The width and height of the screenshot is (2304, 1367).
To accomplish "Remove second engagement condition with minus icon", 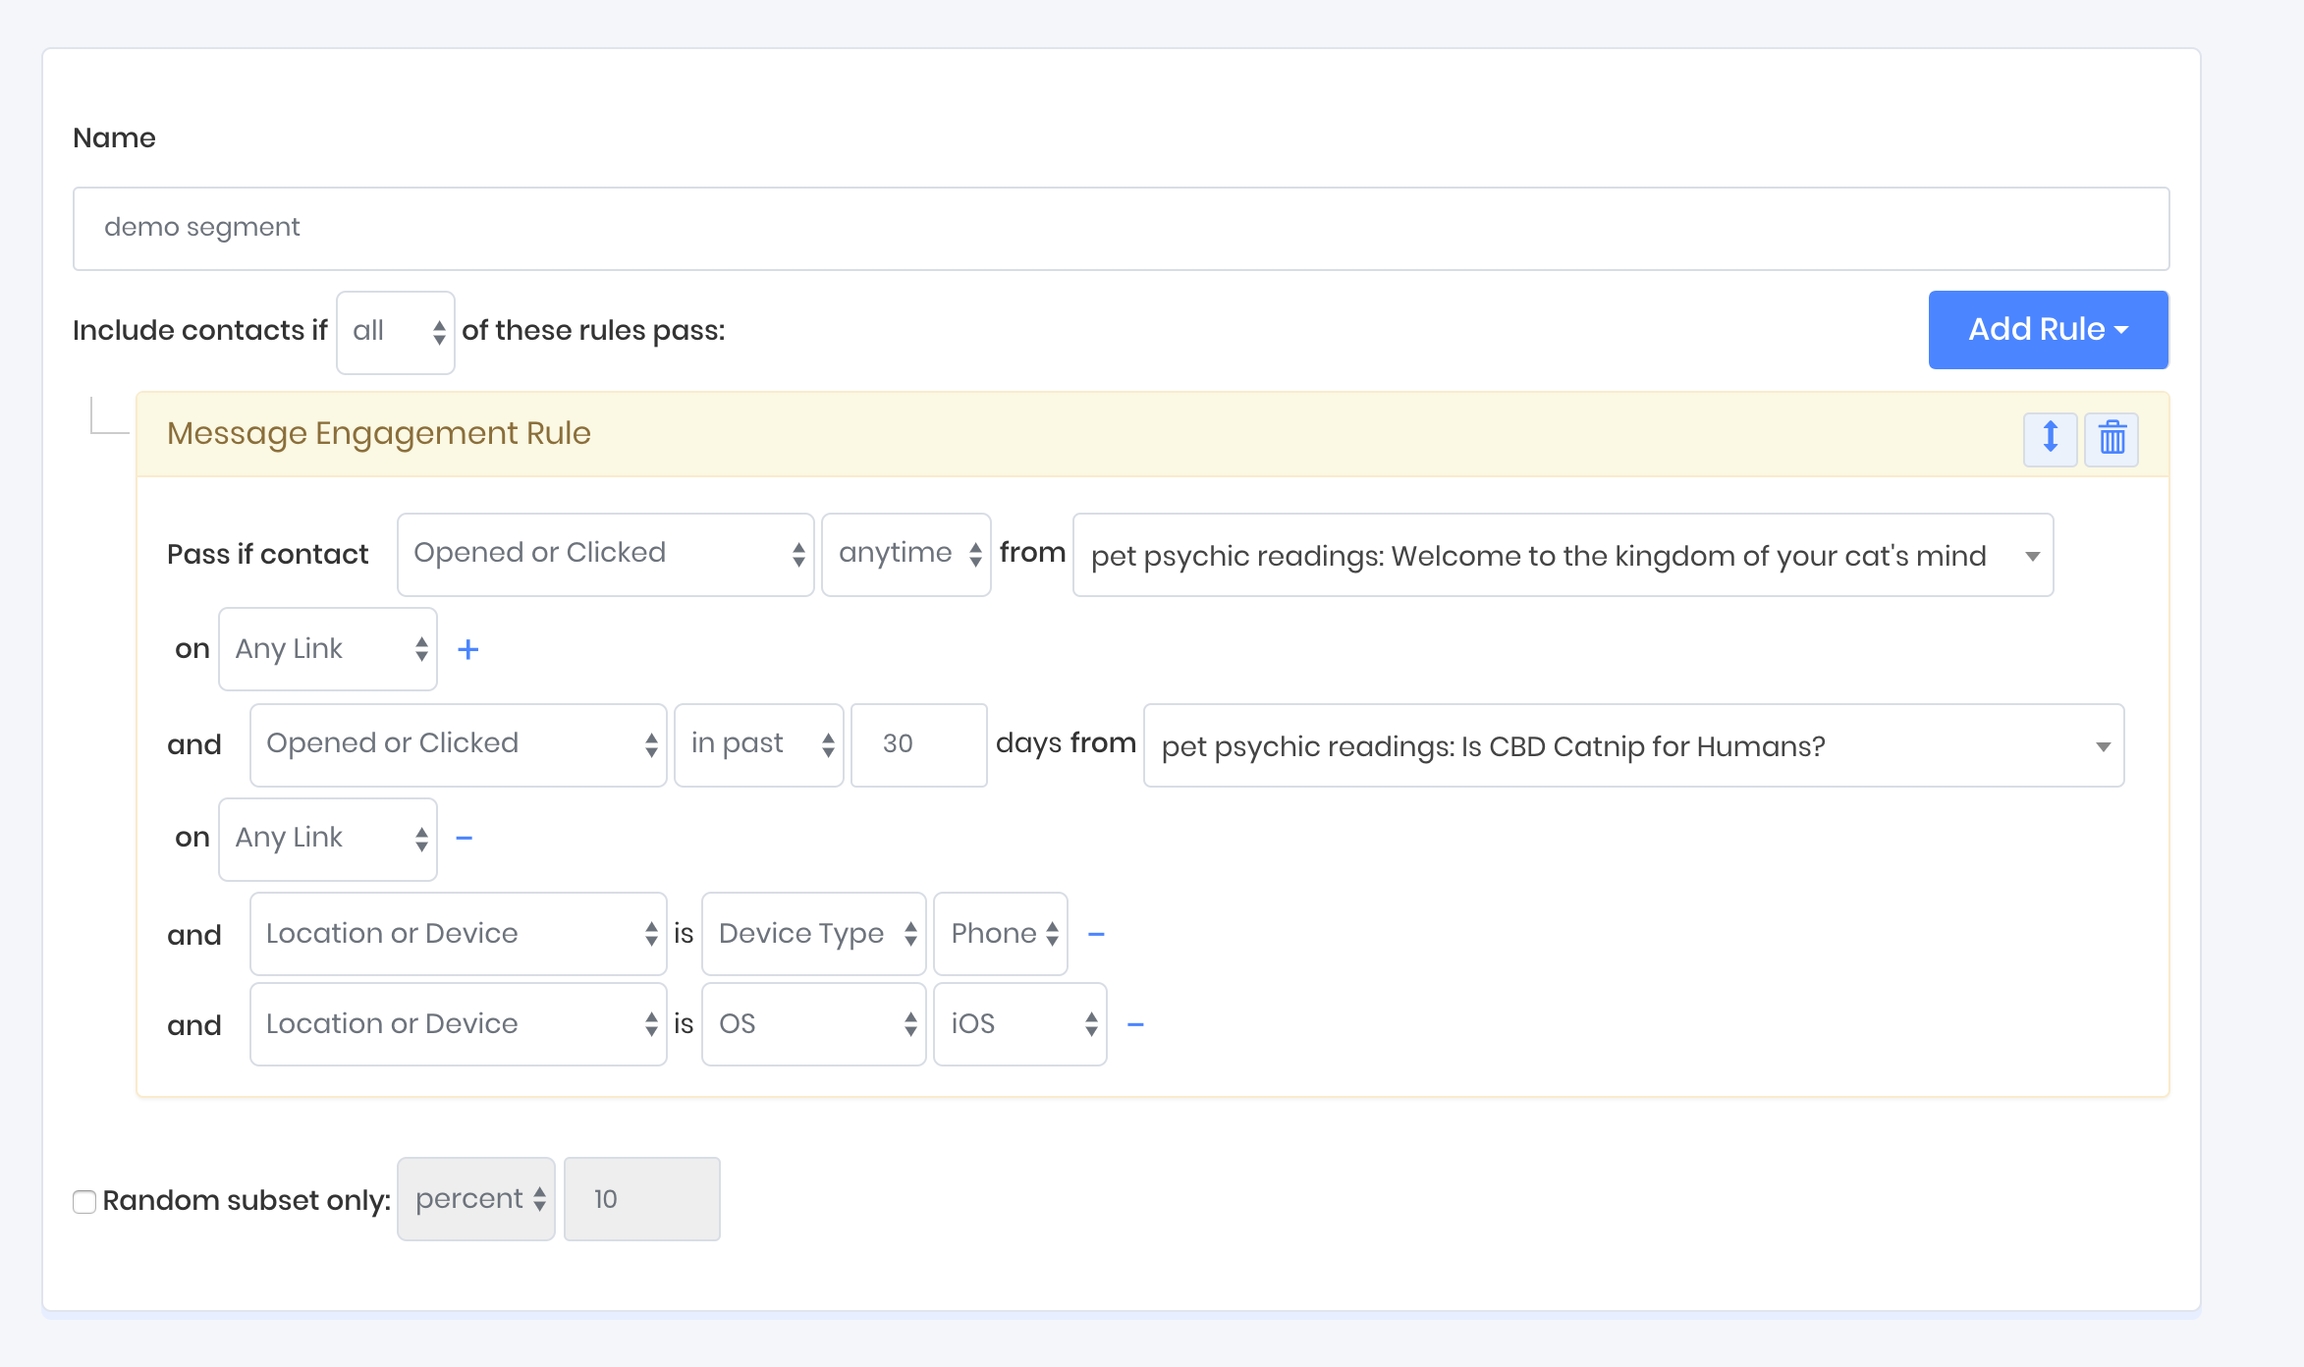I will point(464,838).
